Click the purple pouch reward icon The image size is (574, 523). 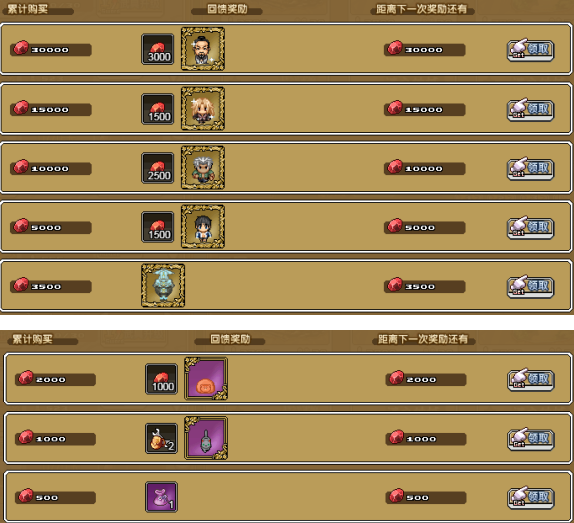[x=161, y=497]
